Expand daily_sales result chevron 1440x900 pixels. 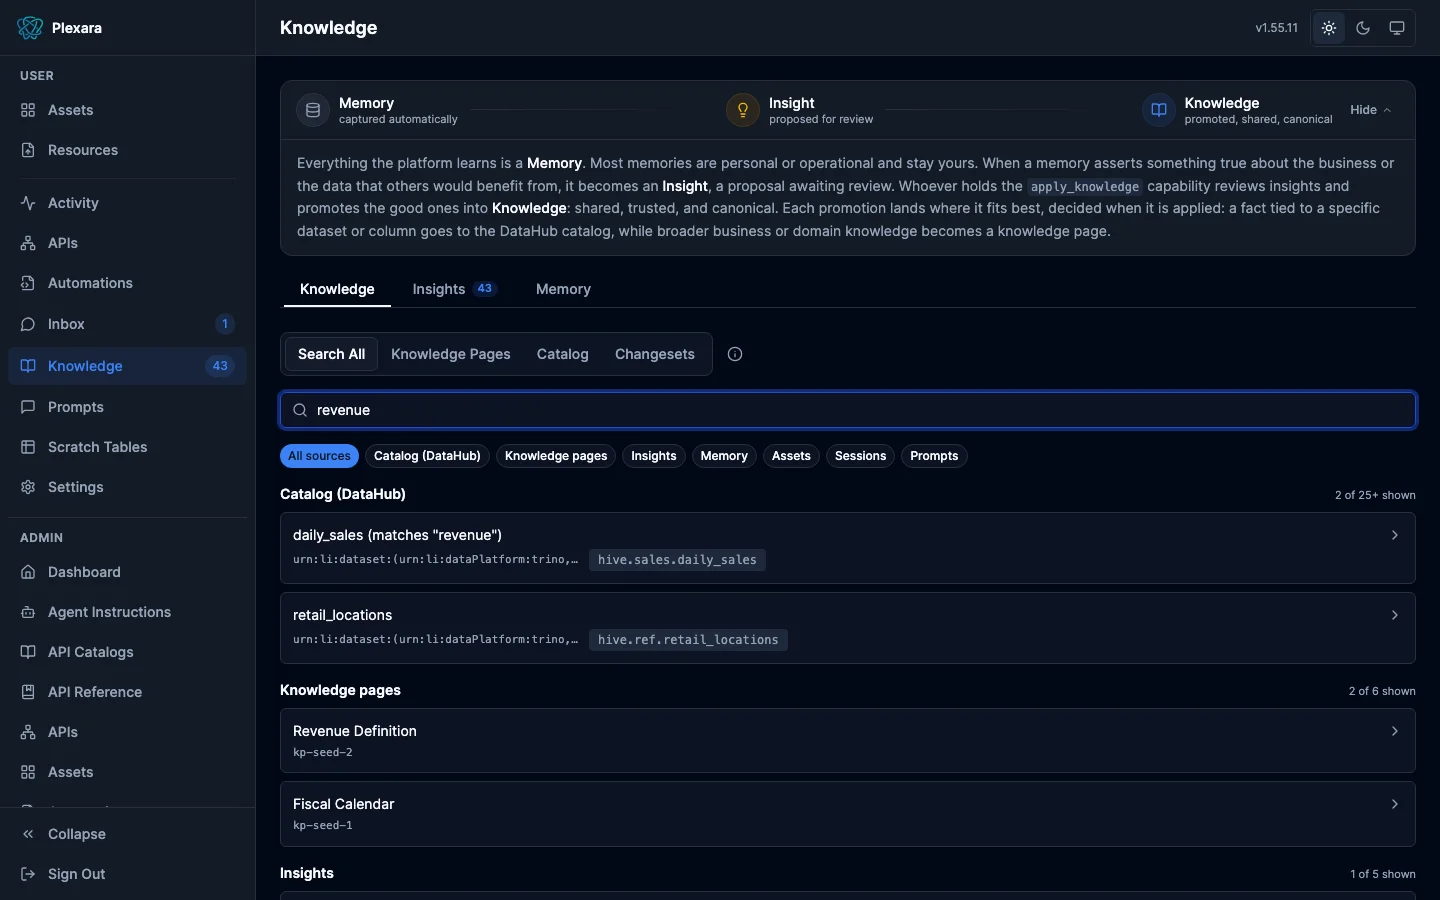point(1395,535)
